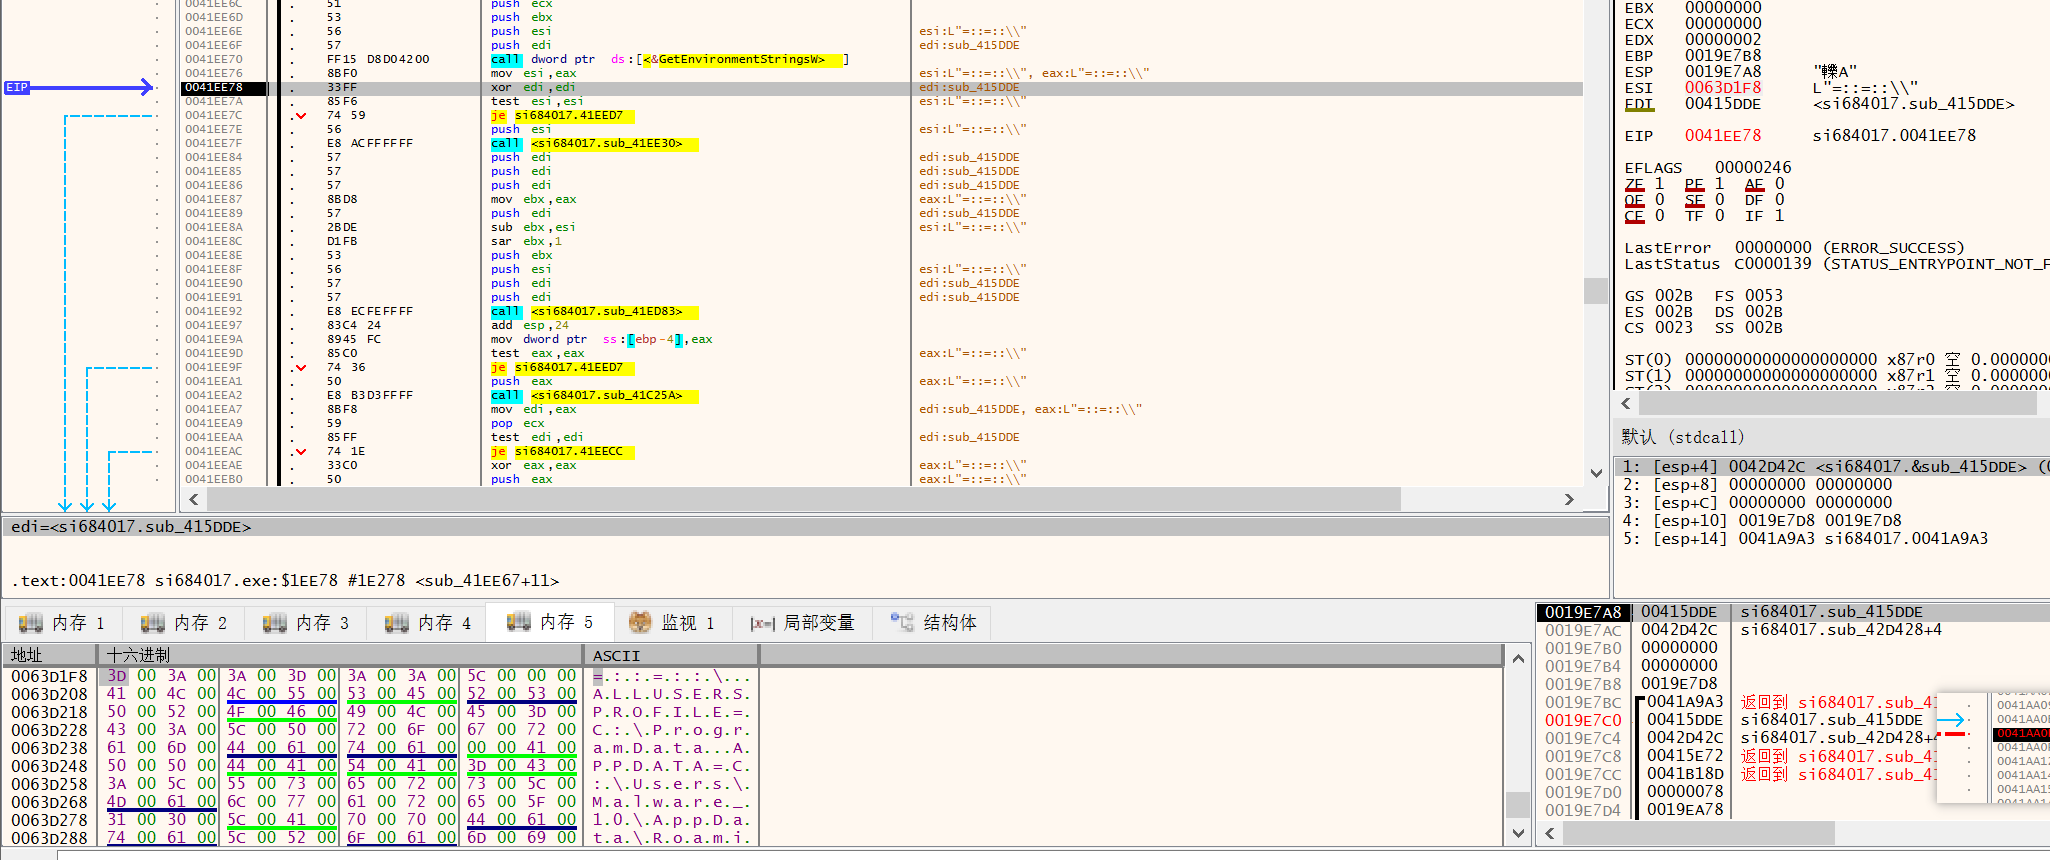Select call argument 1 row [esp+4]
Screen dimensions: 2050x860
pyautogui.click(x=1832, y=467)
